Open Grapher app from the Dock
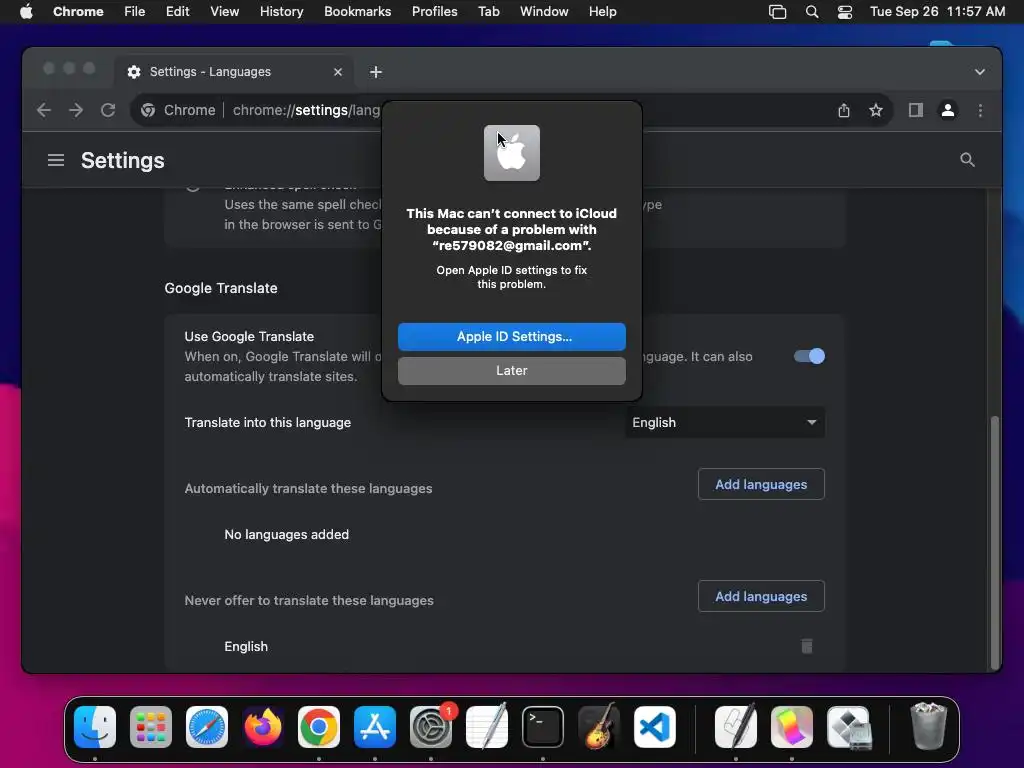The image size is (1024, 768). pyautogui.click(x=792, y=727)
